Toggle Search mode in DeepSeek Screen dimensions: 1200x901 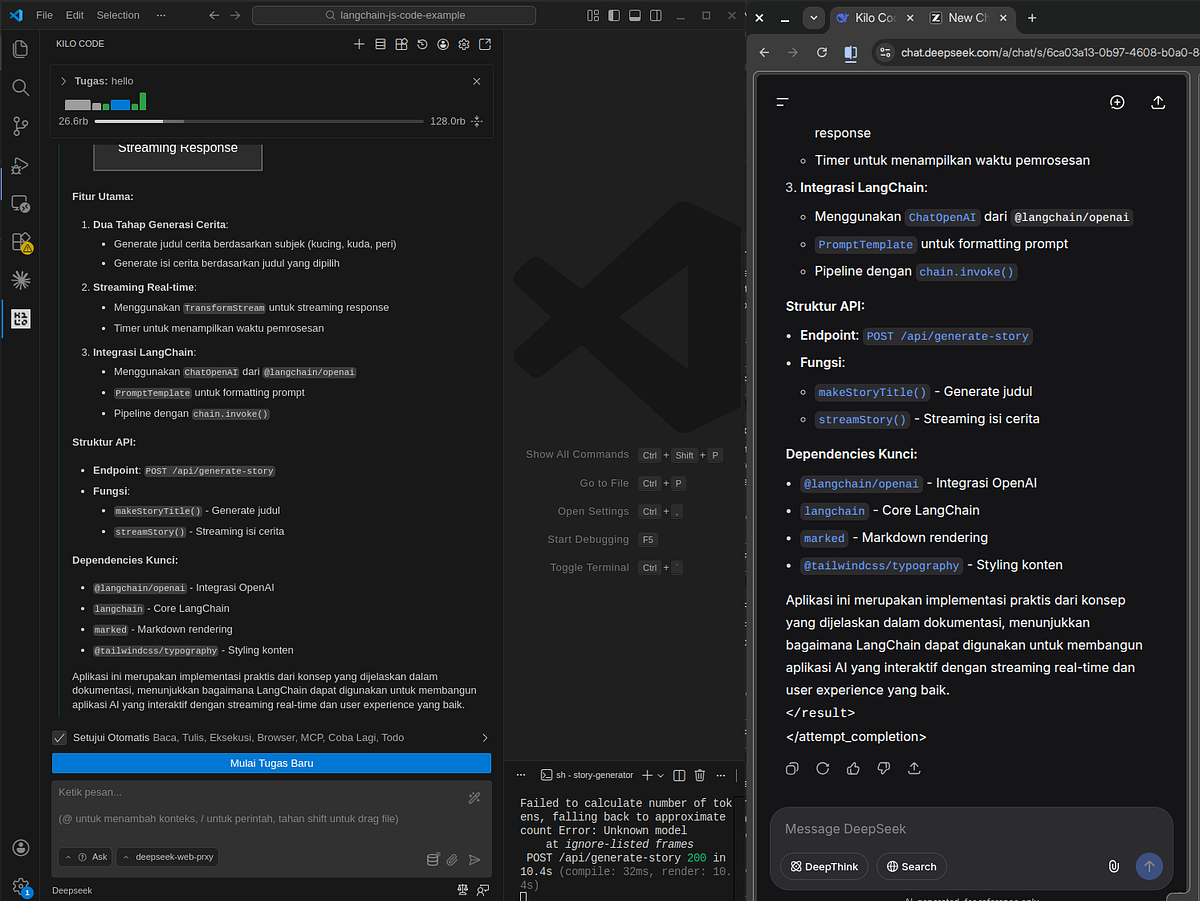pos(912,866)
